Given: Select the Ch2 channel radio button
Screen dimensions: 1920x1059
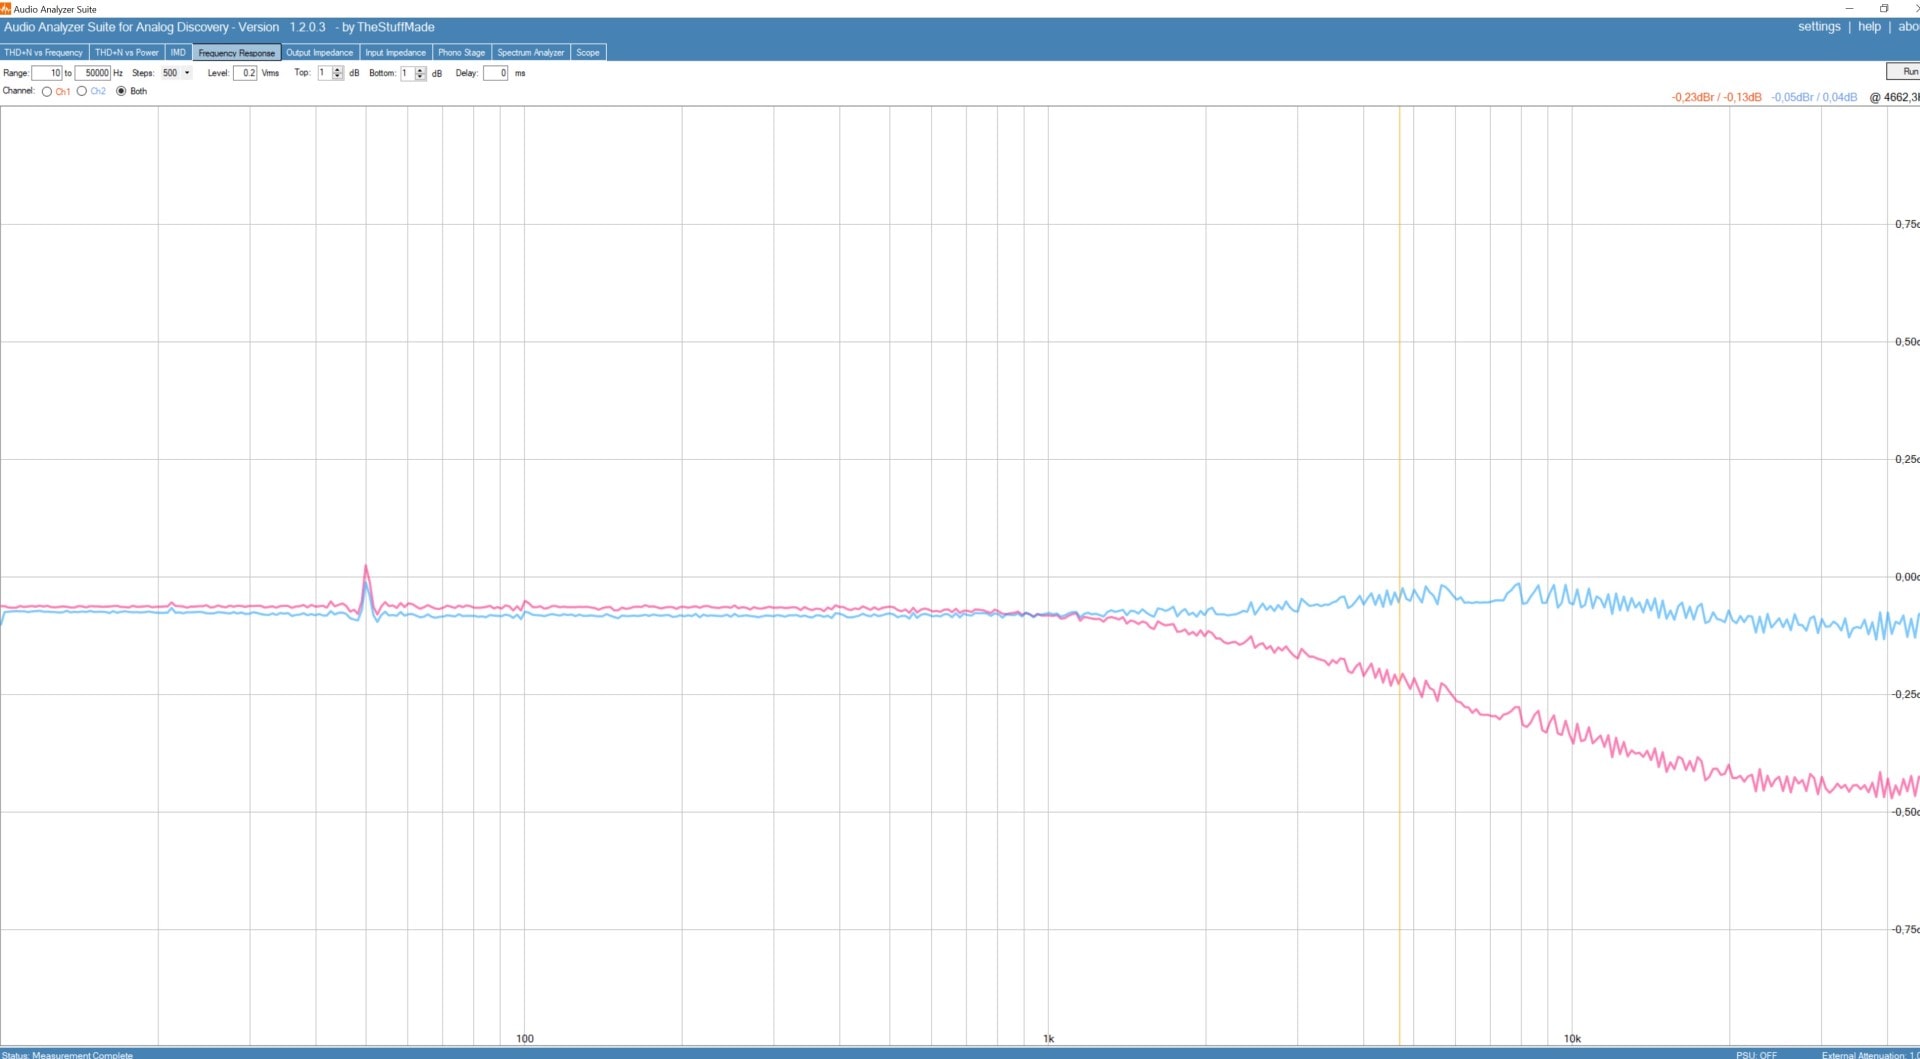Looking at the screenshot, I should point(82,91).
